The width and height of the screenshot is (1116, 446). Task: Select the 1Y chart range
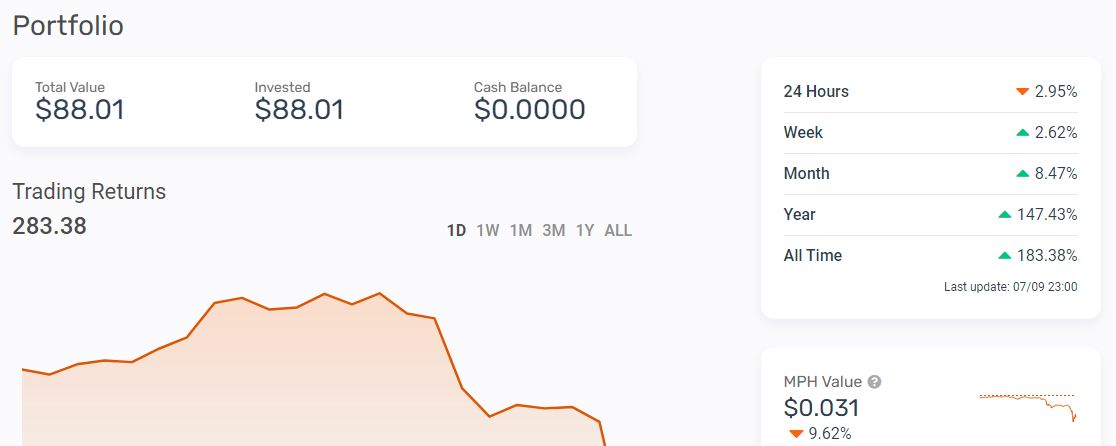pos(585,230)
